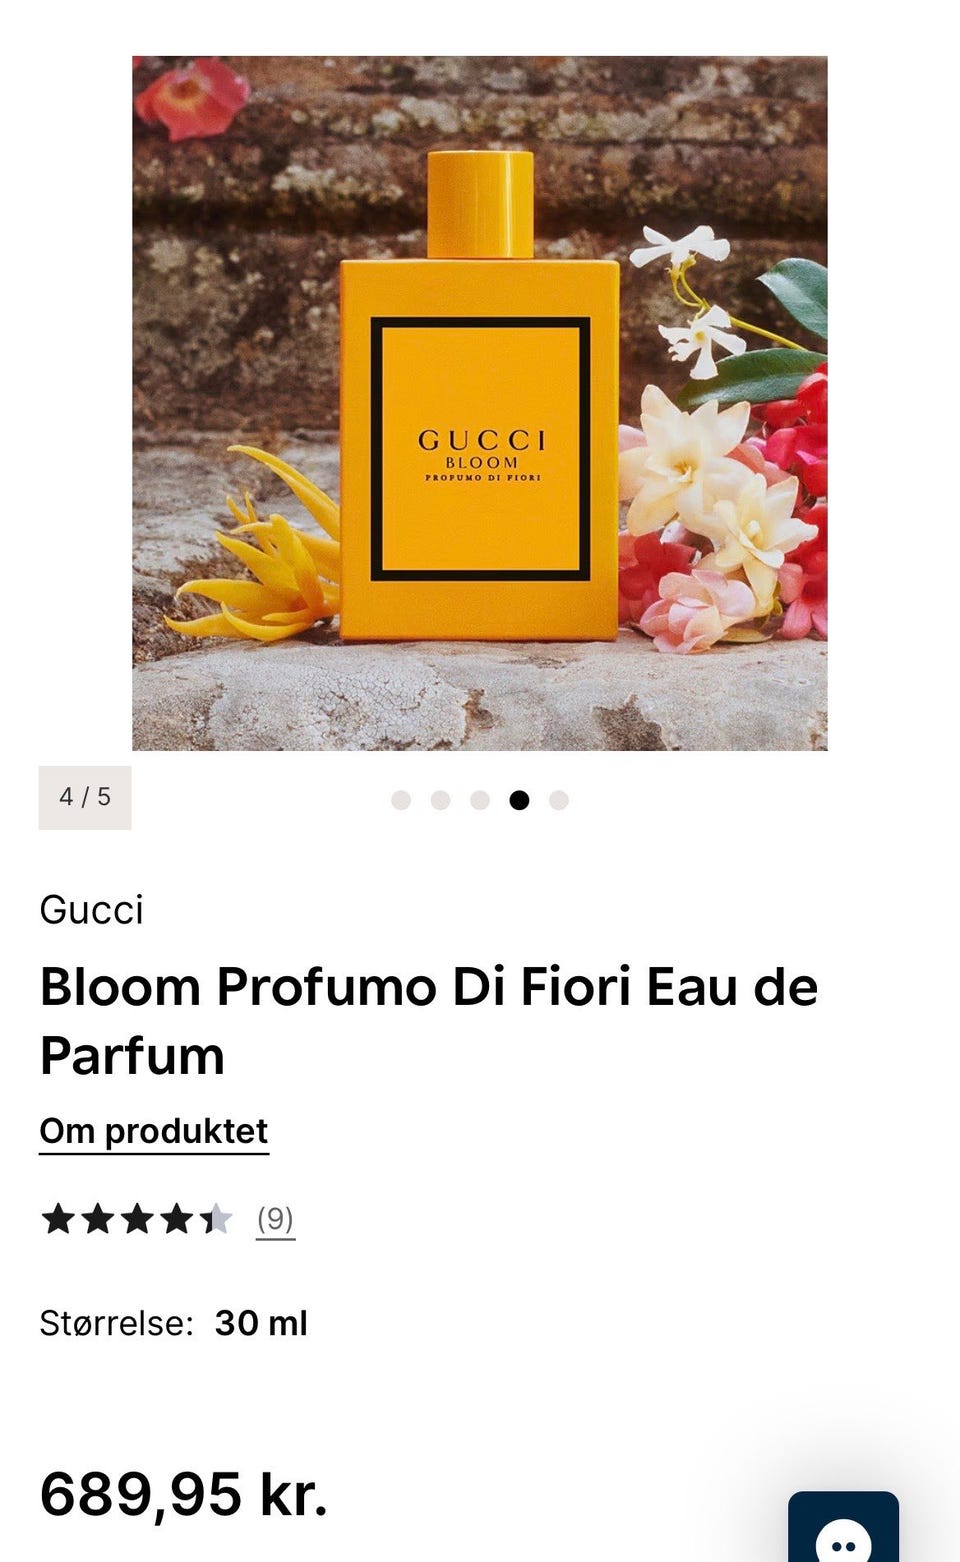Click the Størrelse label

116,1323
